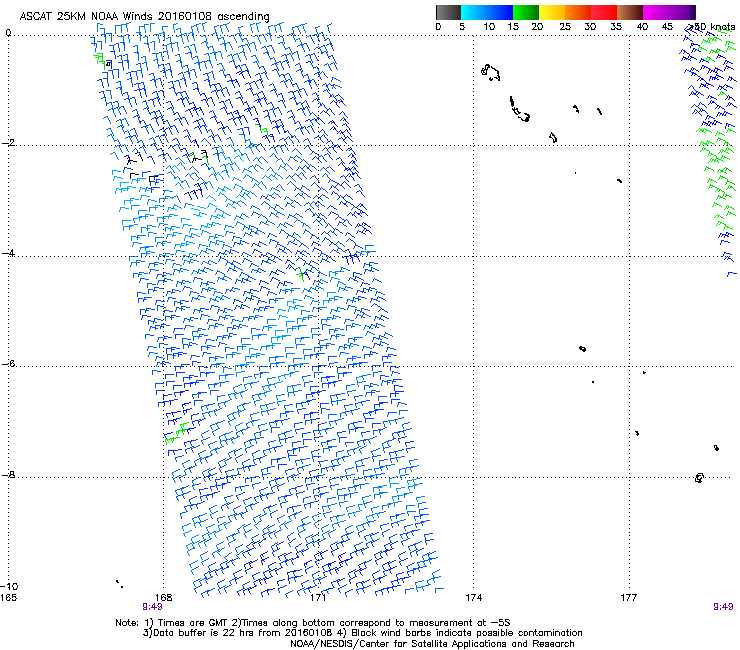The width and height of the screenshot is (740, 650).
Task: Click the '165' longitude axis label
Action: pos(8,598)
